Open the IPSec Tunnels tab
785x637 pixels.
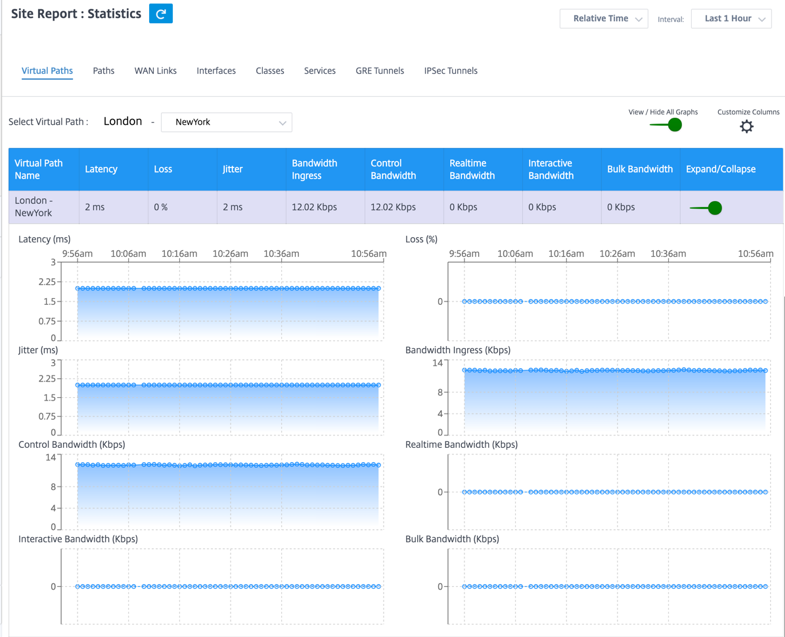(451, 71)
